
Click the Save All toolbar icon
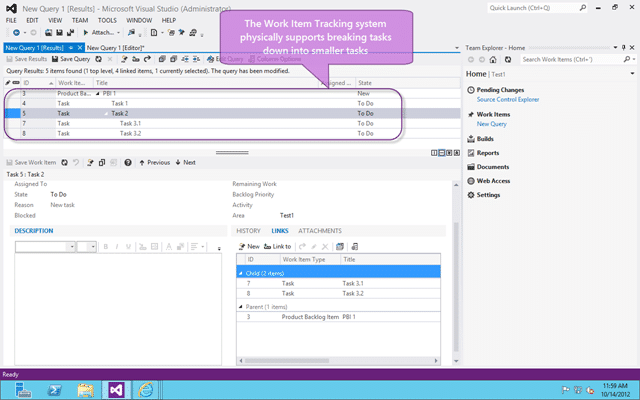(x=70, y=32)
